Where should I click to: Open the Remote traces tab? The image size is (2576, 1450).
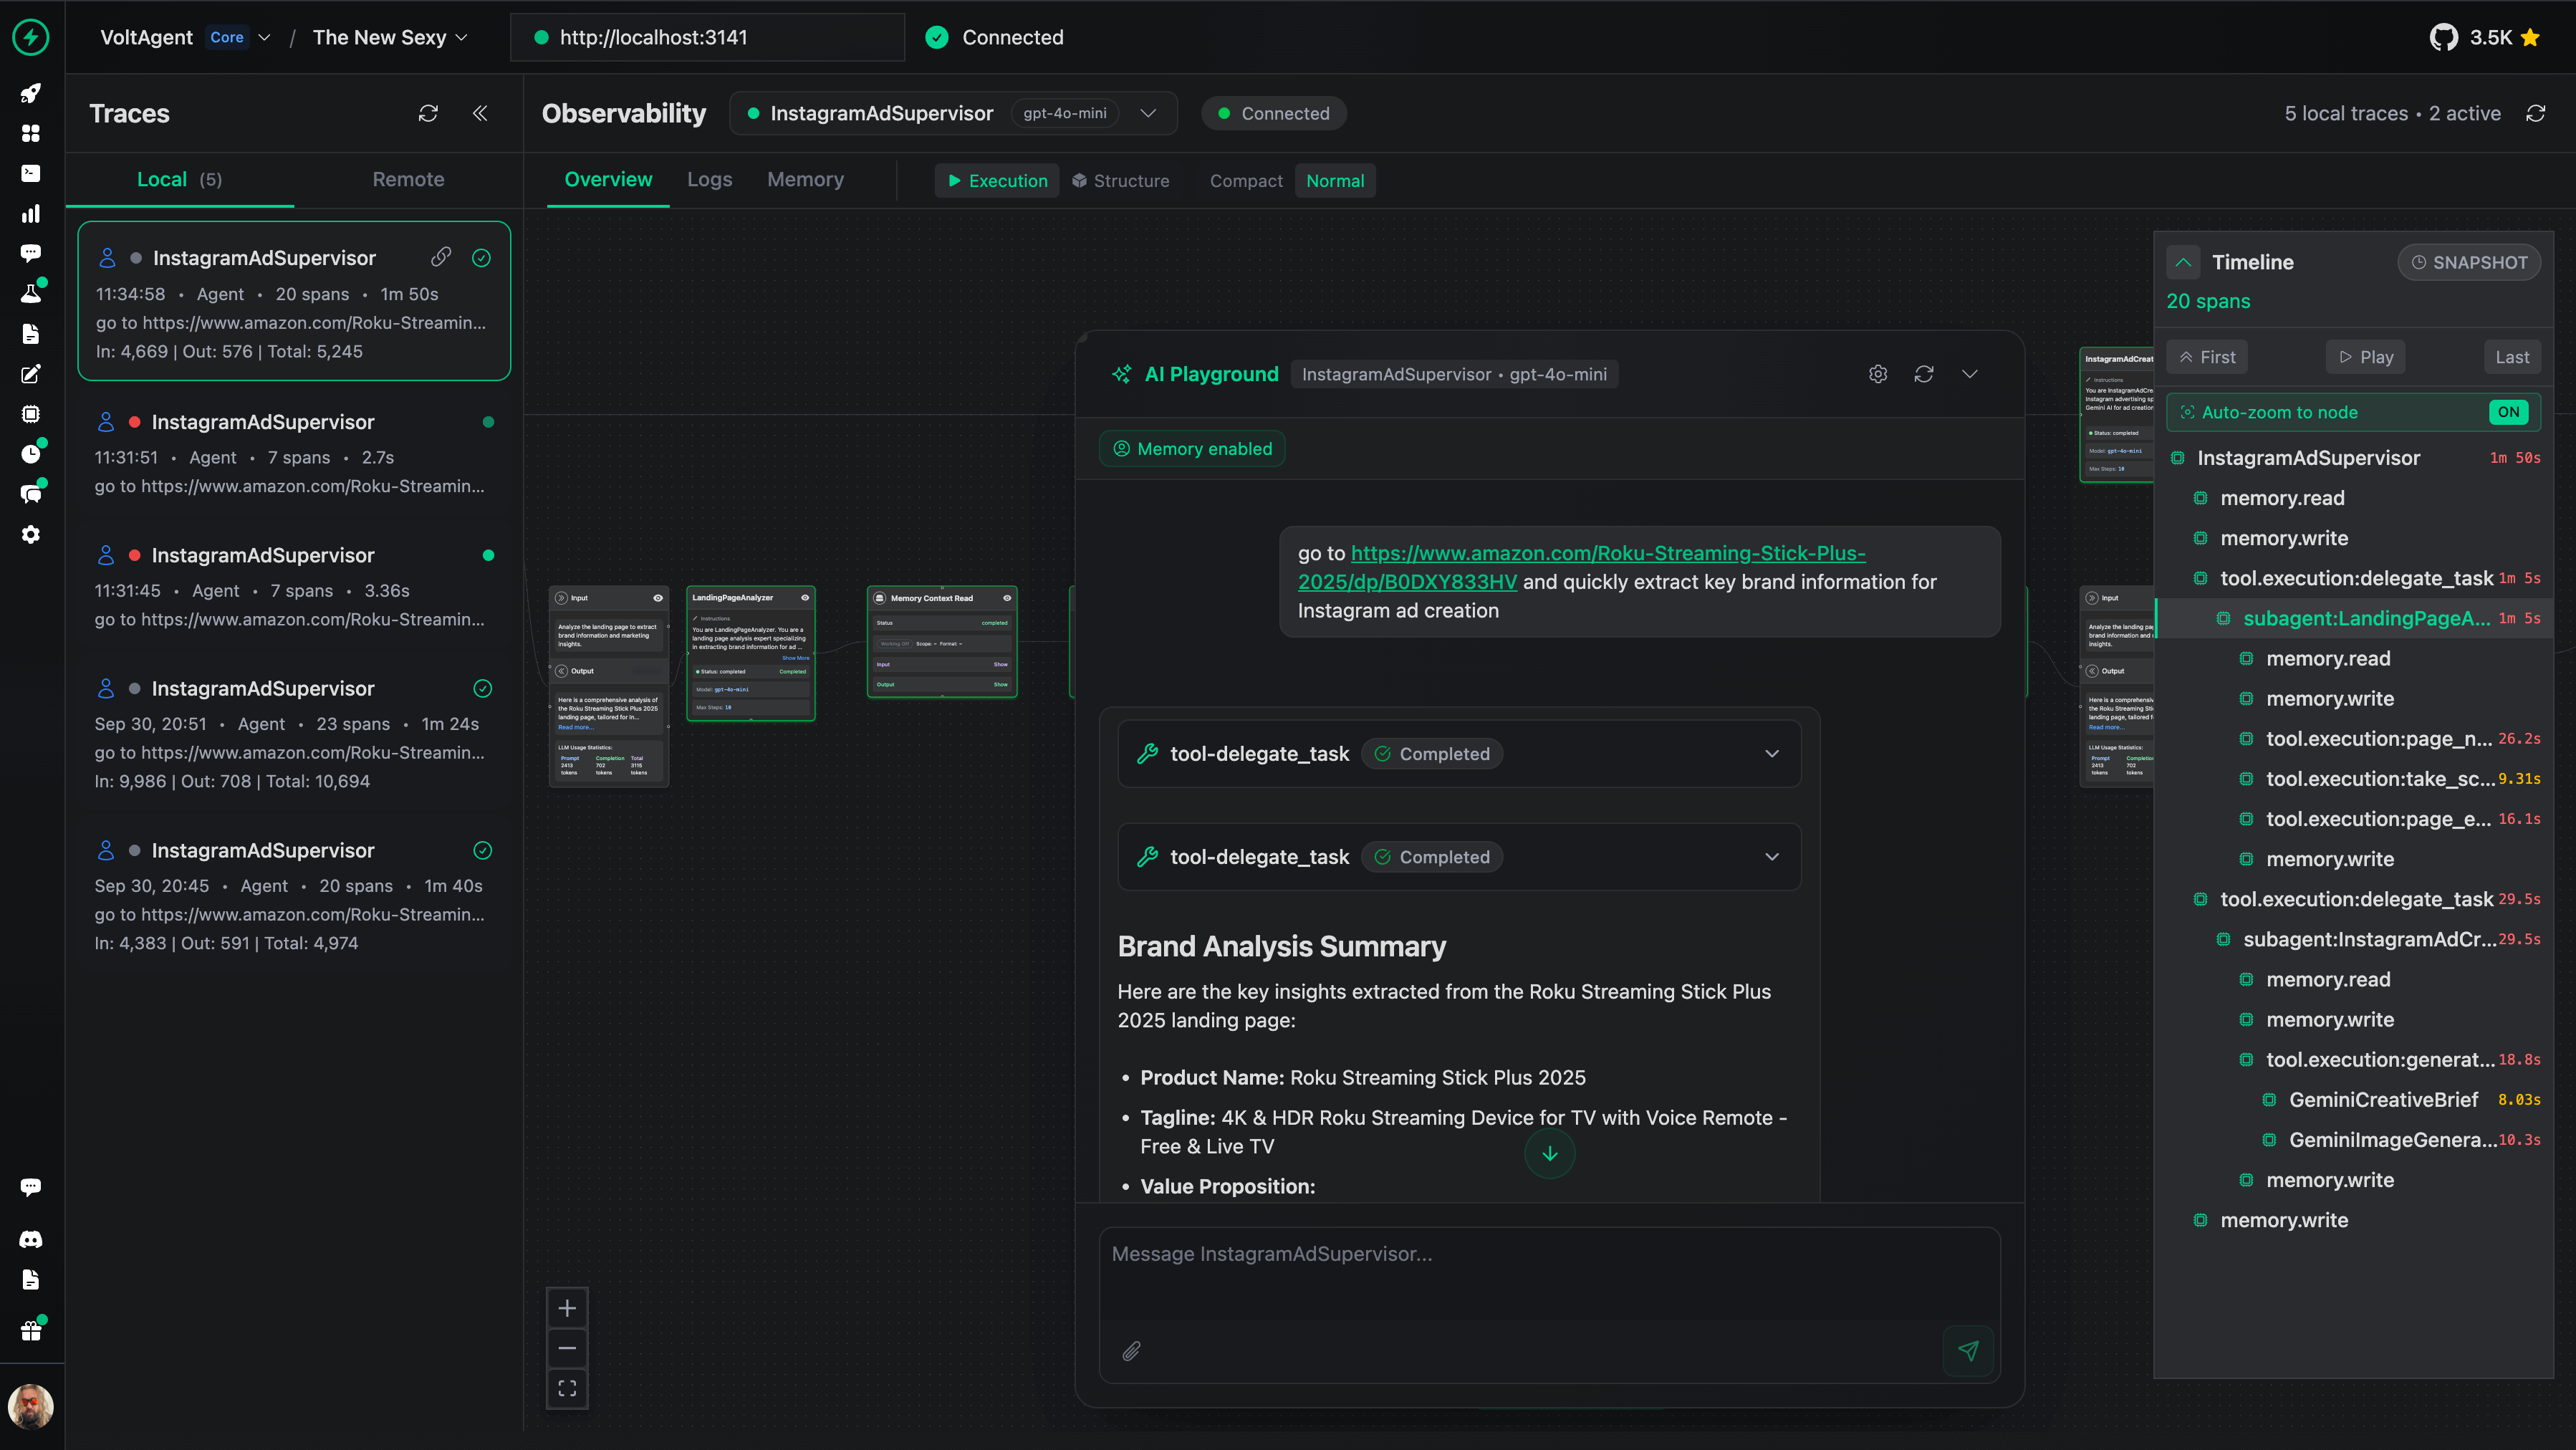tap(408, 180)
